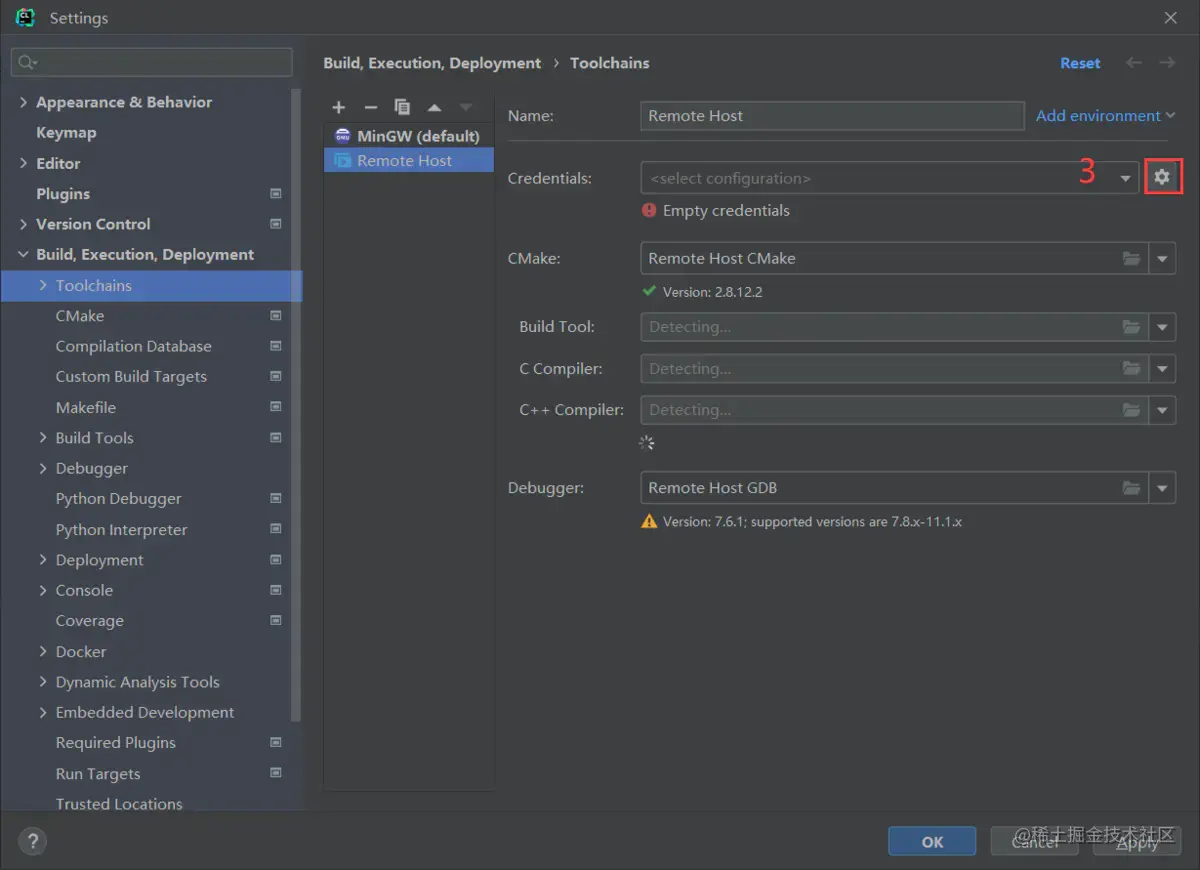
Task: Open the Credentials configuration dropdown
Action: (1126, 178)
